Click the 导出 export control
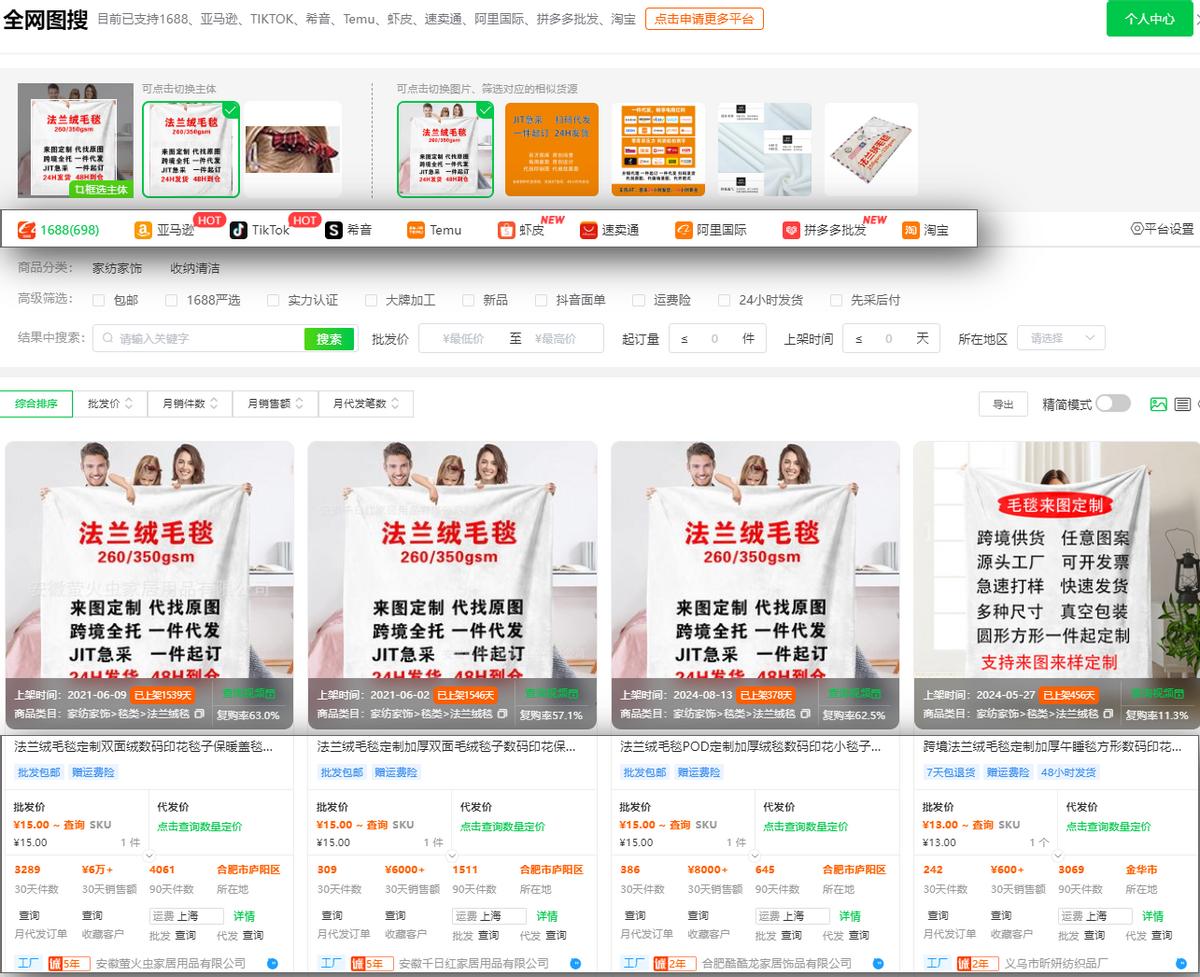Screen dimensions: 1200x977 pos(1002,403)
